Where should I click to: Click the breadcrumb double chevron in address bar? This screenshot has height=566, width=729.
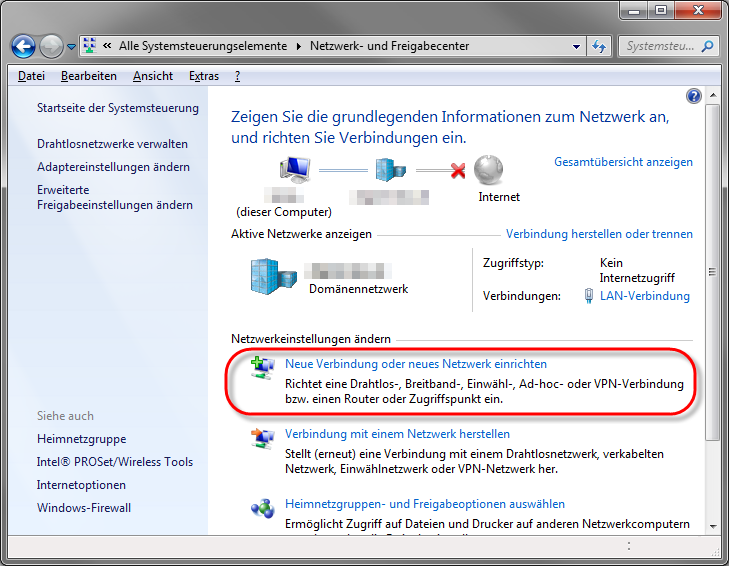(x=107, y=46)
